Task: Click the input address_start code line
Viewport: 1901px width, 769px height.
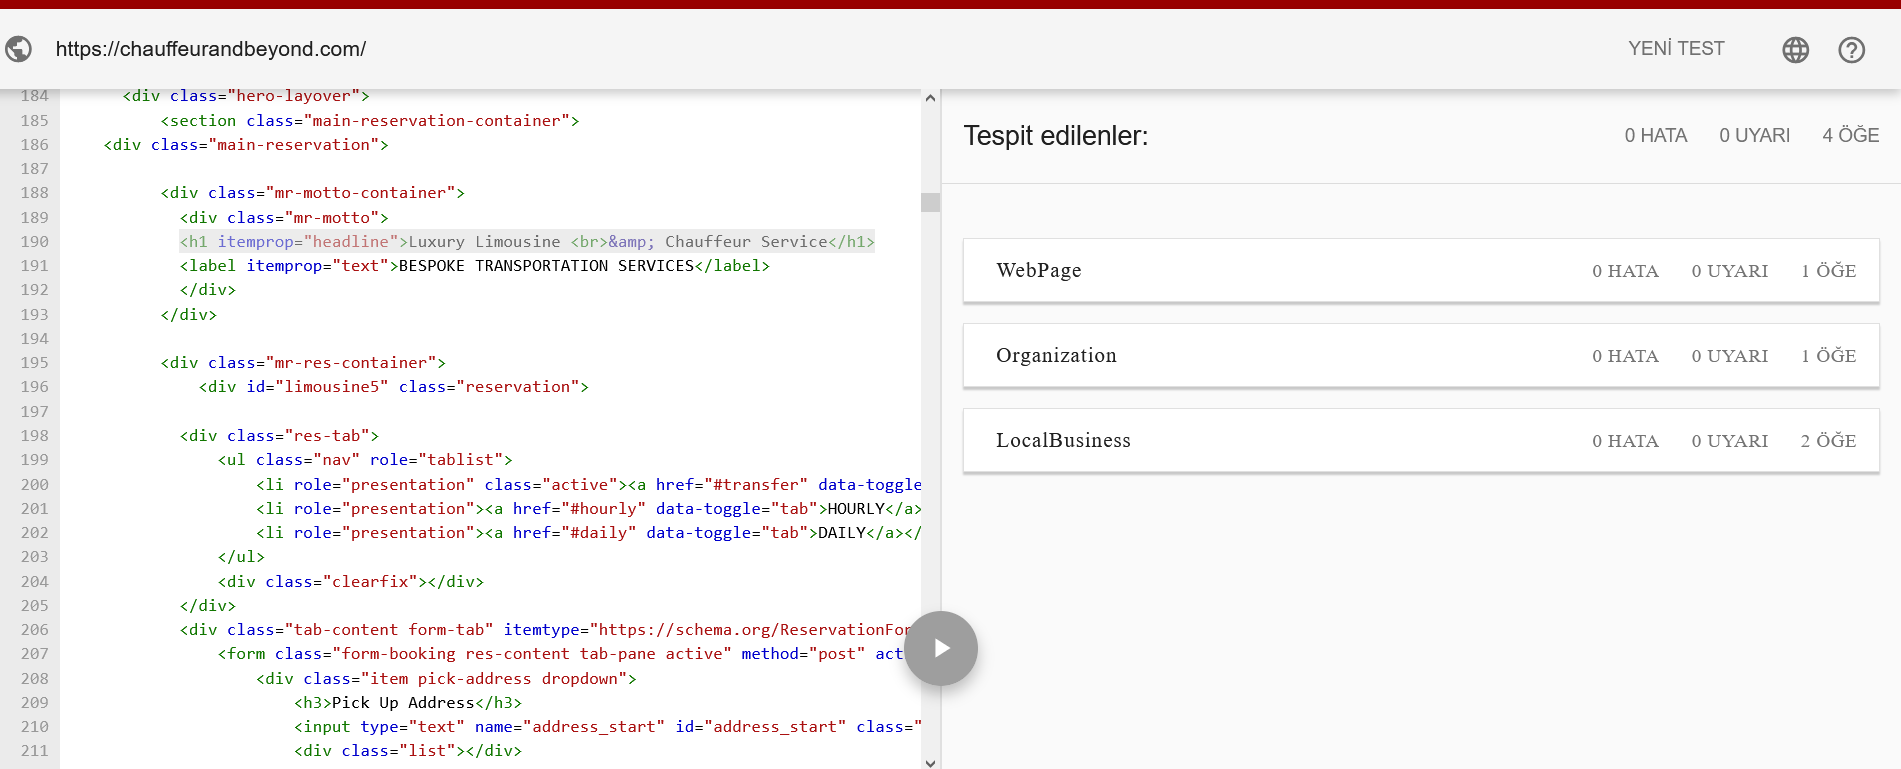Action: point(608,727)
